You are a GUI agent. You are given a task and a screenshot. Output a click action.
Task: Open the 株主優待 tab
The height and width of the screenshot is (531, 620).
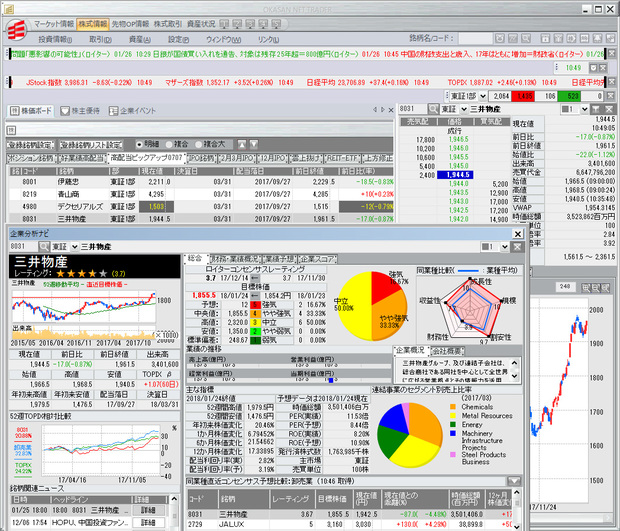[x=80, y=111]
